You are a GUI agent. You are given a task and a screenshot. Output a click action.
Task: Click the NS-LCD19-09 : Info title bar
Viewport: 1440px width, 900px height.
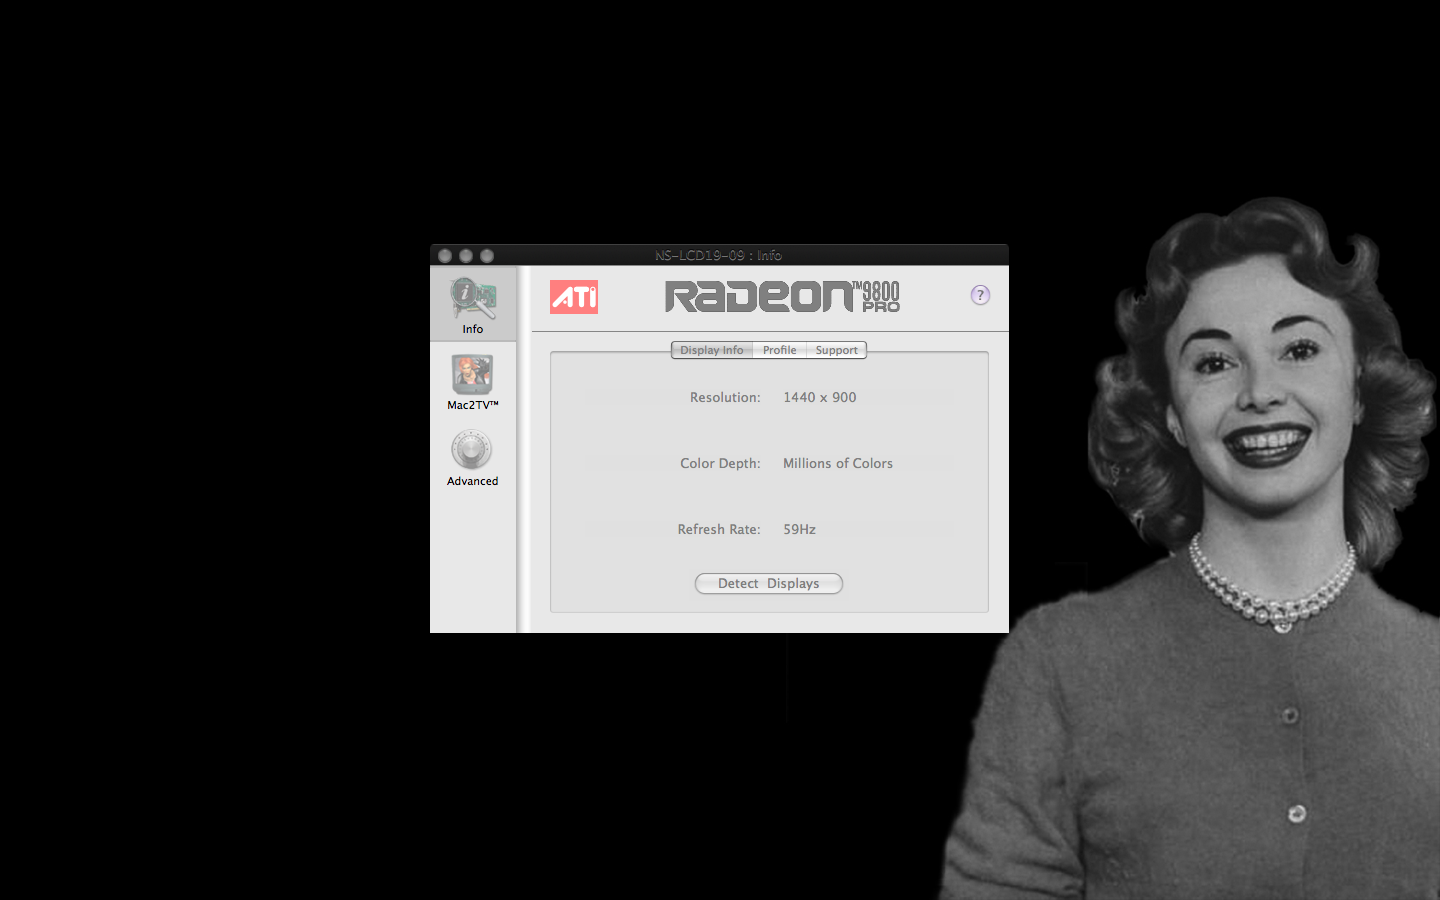(x=719, y=255)
